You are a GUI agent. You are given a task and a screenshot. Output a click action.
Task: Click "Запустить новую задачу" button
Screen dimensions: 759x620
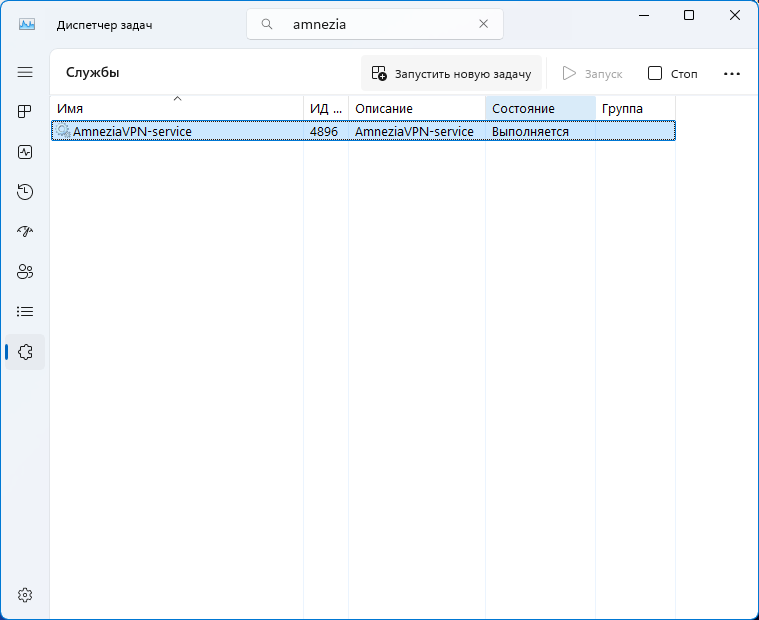pos(451,73)
